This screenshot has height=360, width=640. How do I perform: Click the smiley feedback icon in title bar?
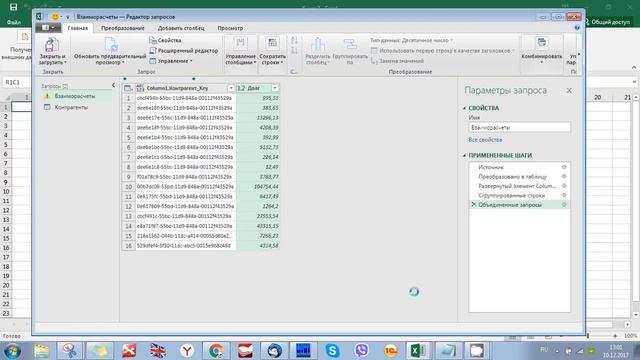55,17
